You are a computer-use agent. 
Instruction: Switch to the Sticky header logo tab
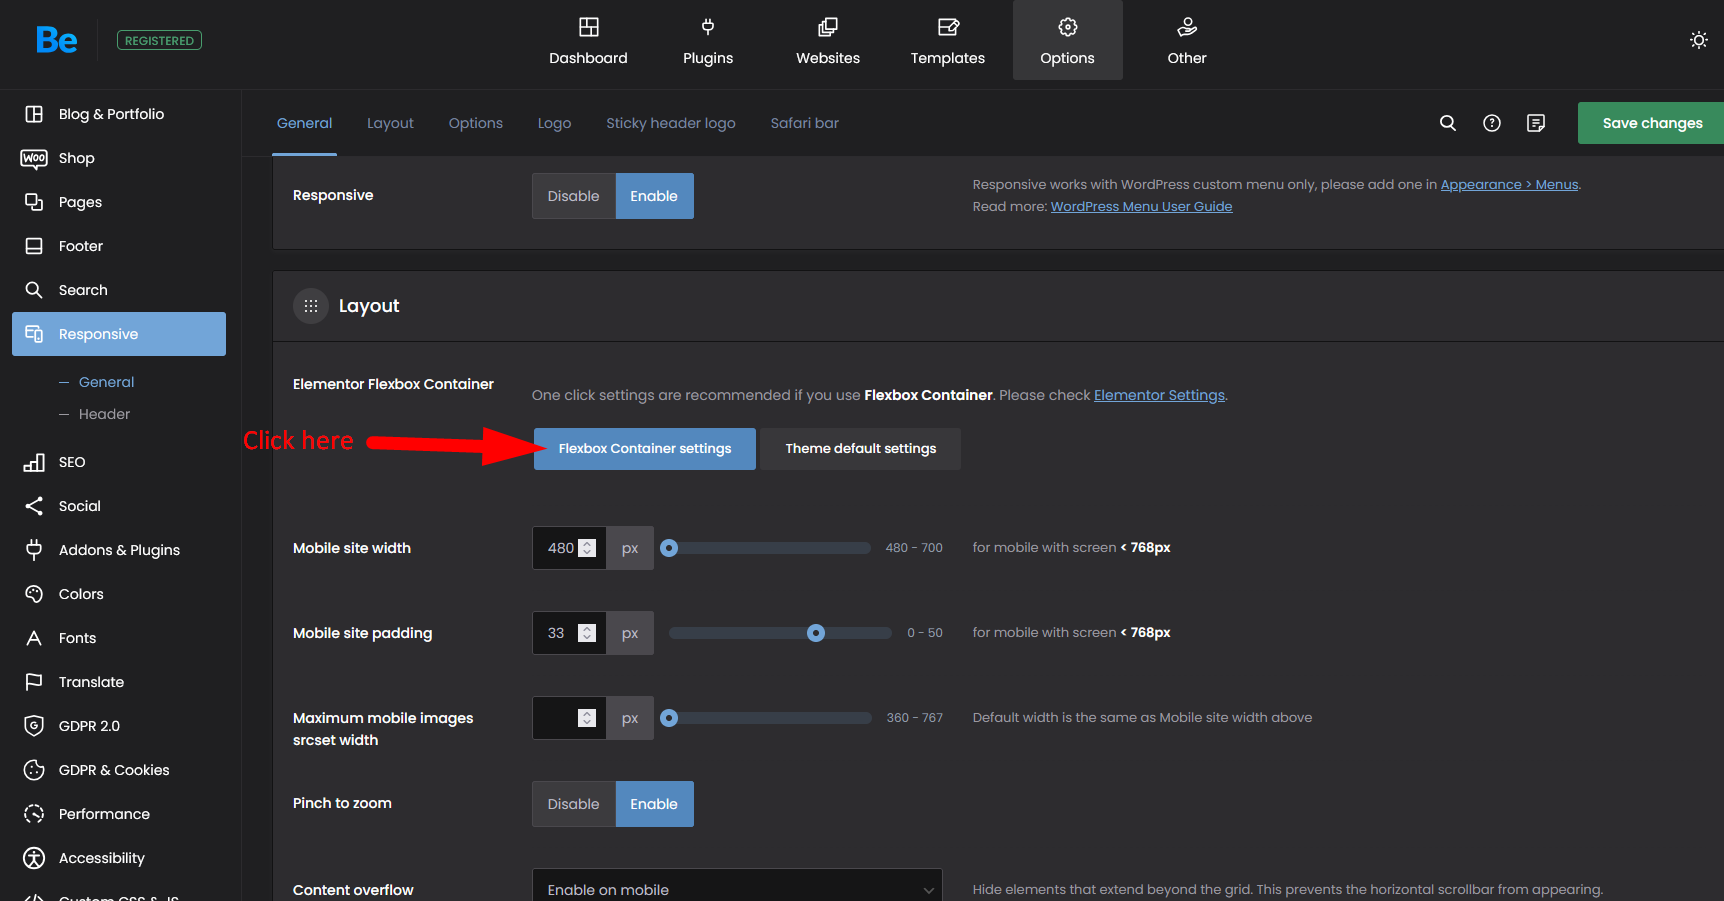670,123
